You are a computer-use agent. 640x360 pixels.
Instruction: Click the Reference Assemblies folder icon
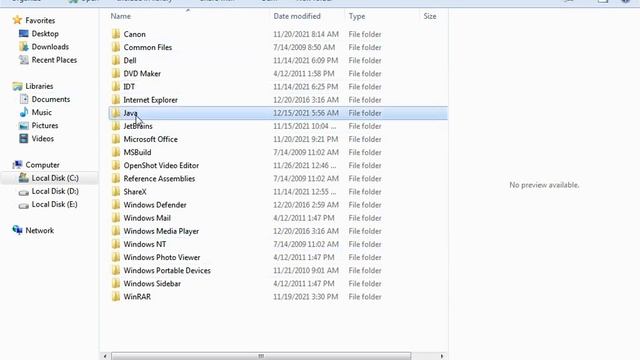click(x=116, y=178)
